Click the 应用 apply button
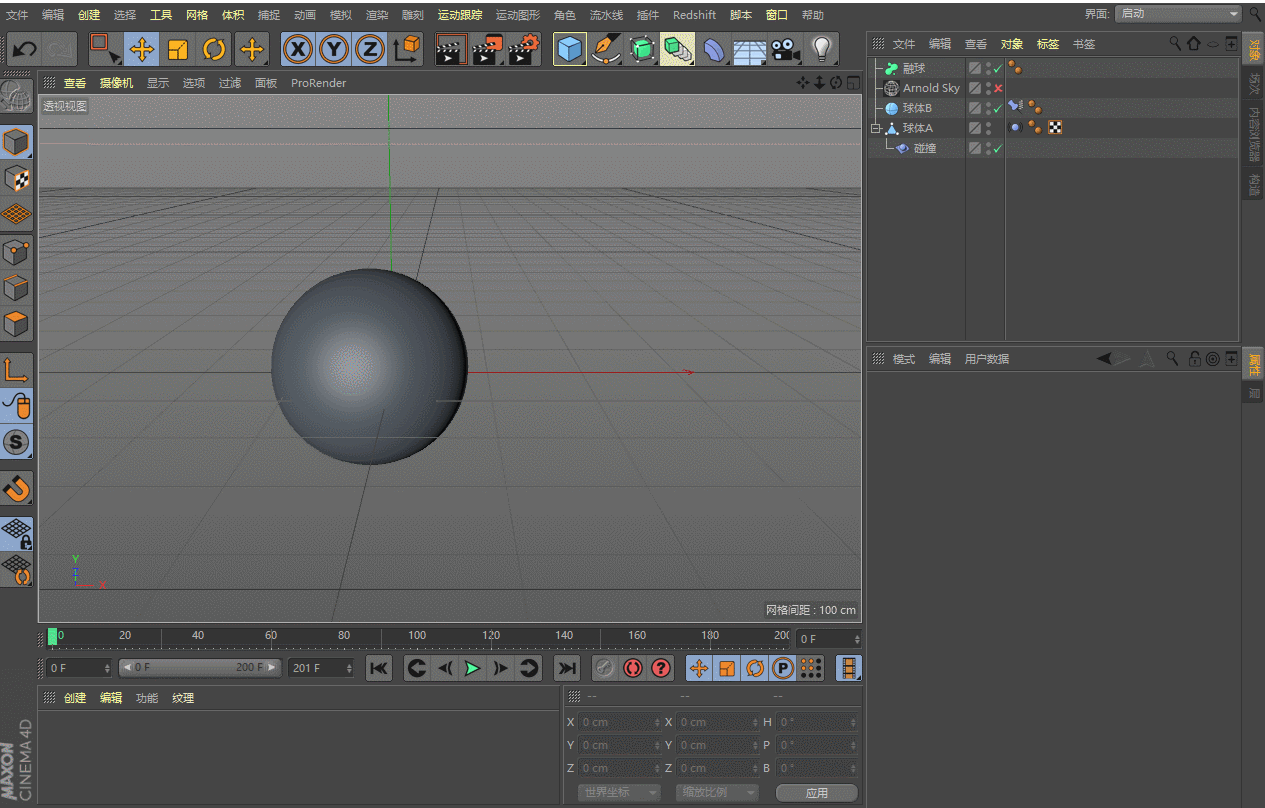This screenshot has height=808, width=1265. click(816, 792)
